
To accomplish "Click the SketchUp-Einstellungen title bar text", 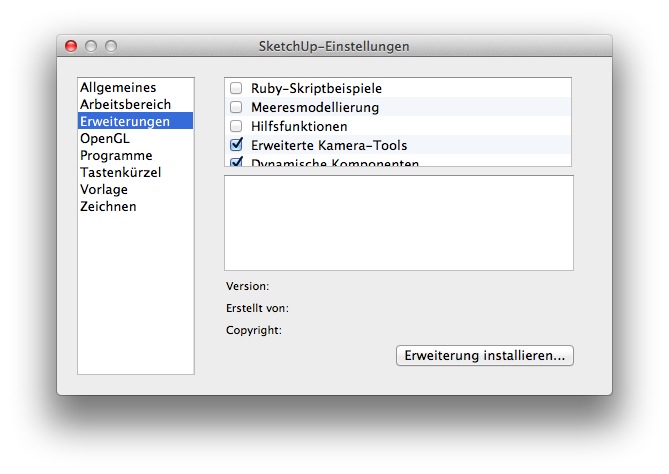I will 334,46.
